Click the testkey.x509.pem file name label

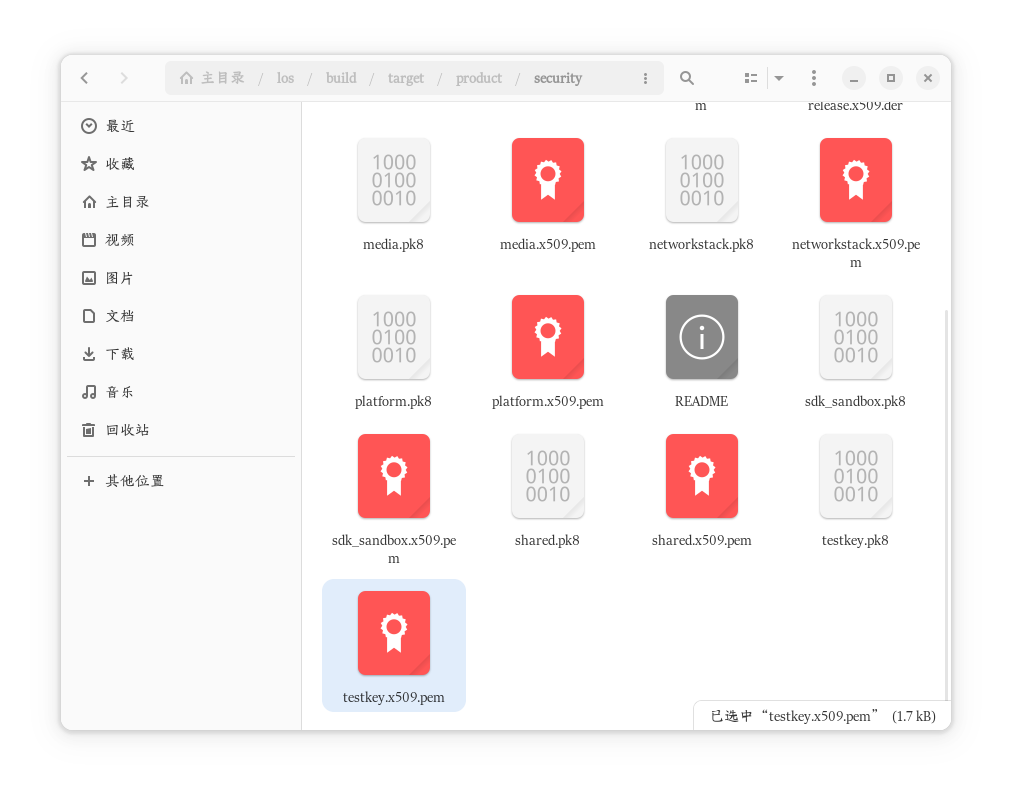click(394, 698)
